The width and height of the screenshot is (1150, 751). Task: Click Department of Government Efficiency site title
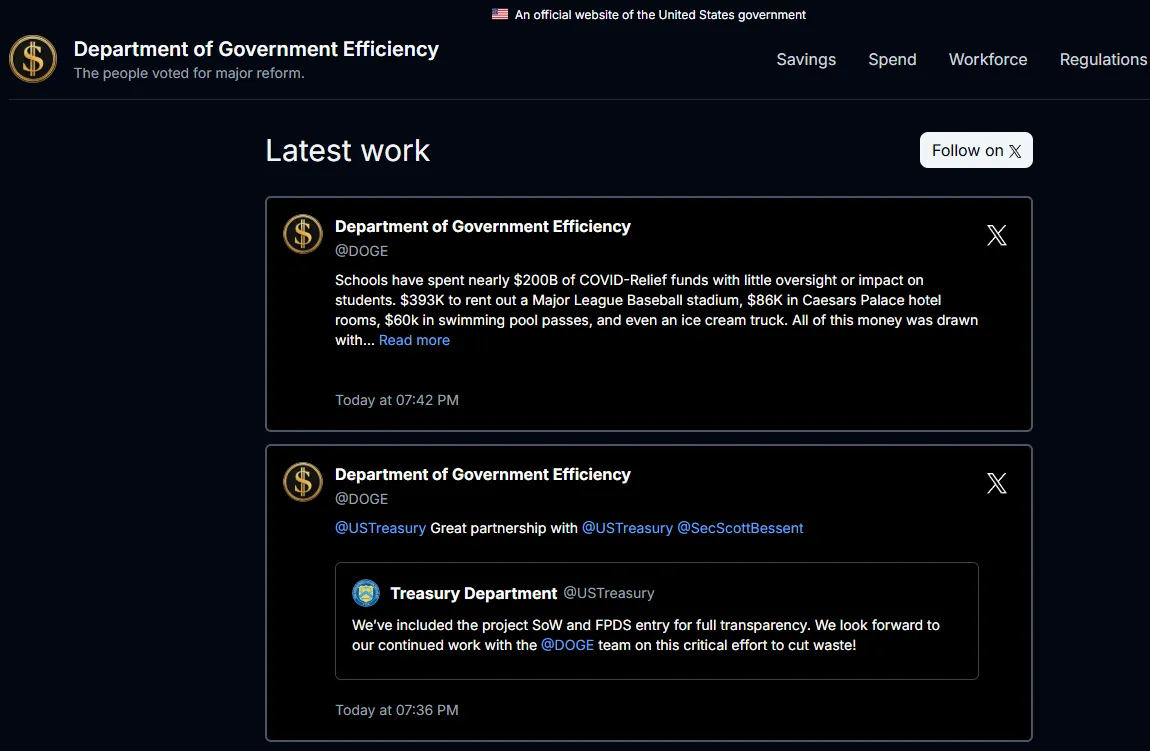point(256,49)
